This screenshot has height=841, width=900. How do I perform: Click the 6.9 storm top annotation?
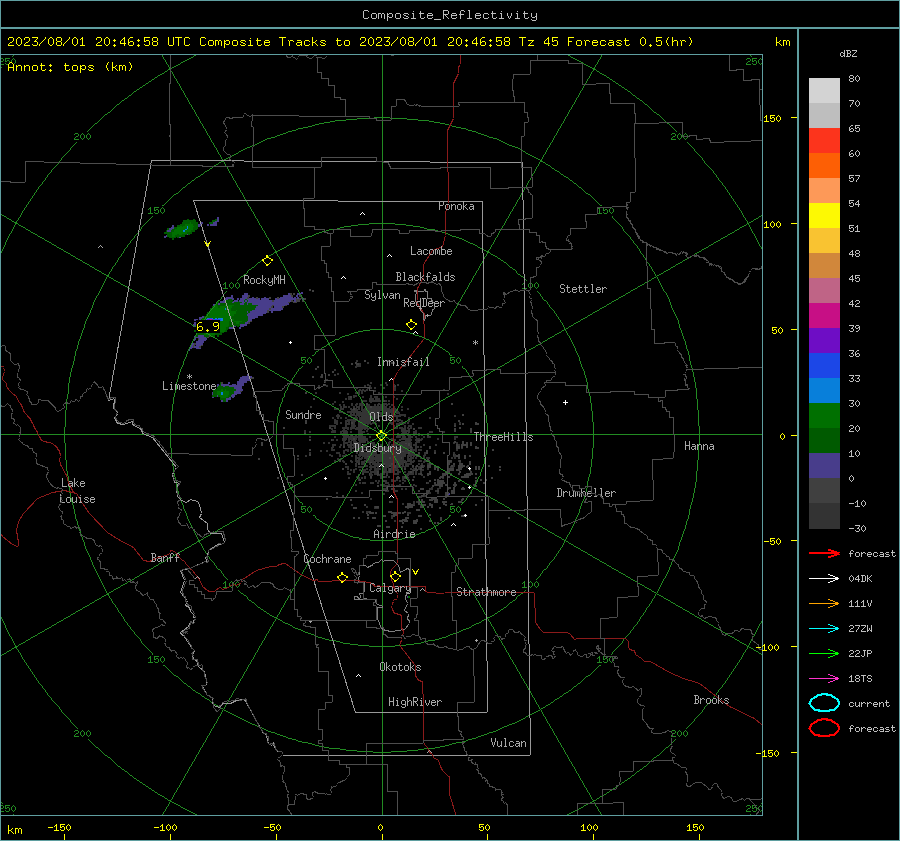[x=208, y=327]
